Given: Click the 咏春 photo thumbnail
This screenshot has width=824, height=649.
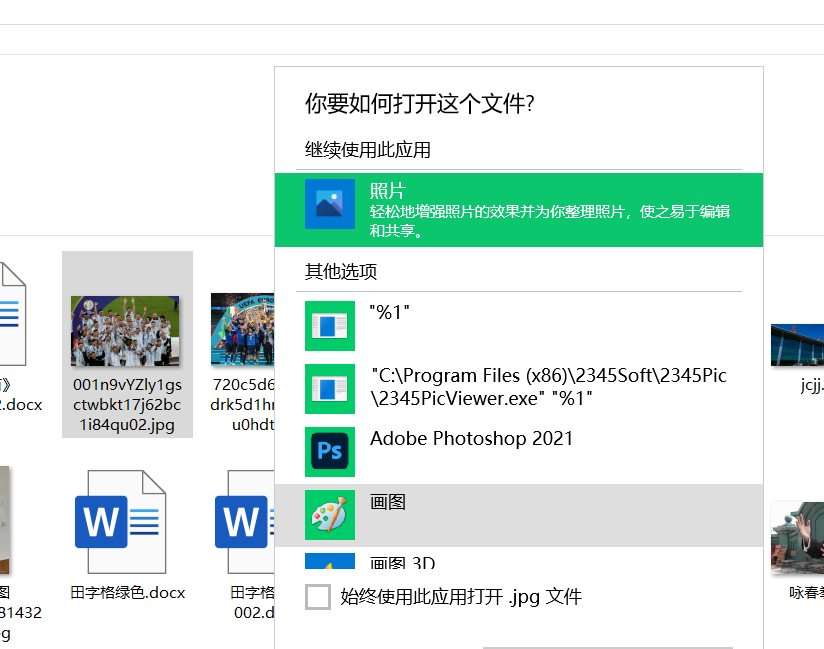Looking at the screenshot, I should click(x=797, y=538).
